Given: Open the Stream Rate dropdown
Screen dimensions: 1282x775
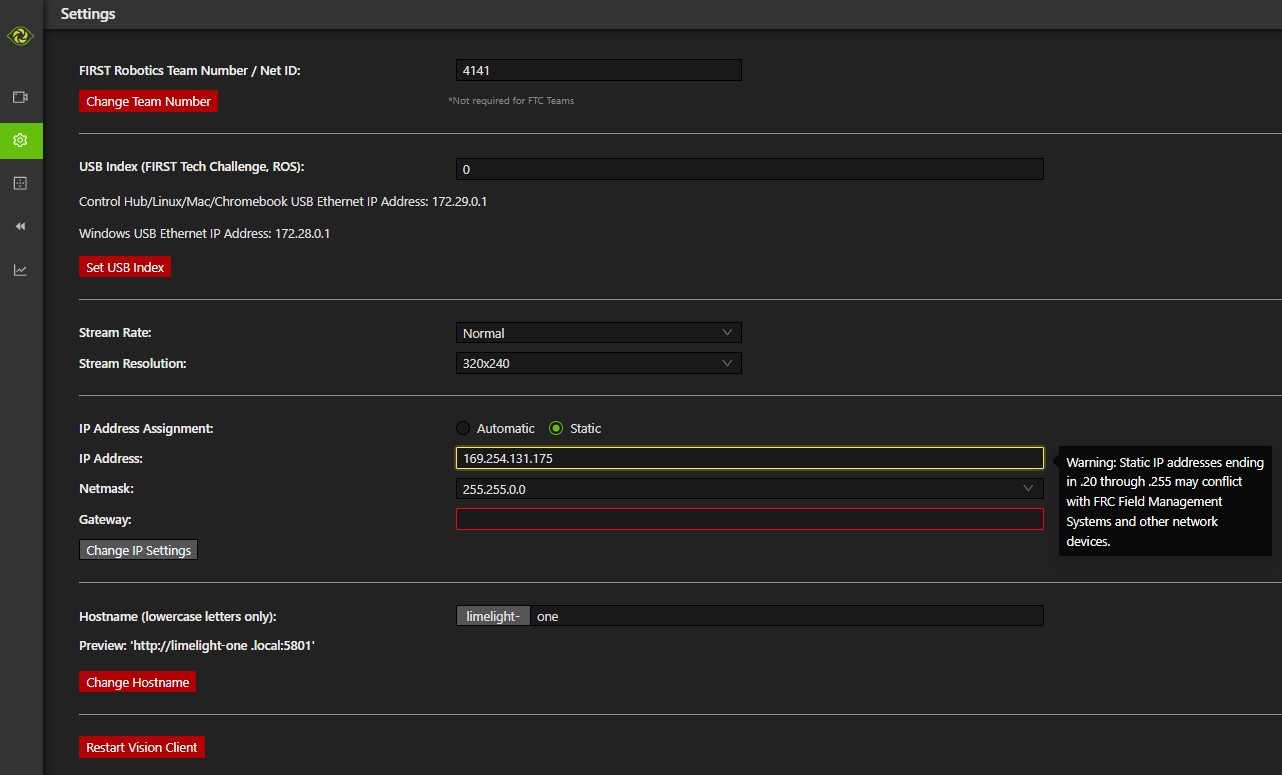Looking at the screenshot, I should tap(599, 333).
